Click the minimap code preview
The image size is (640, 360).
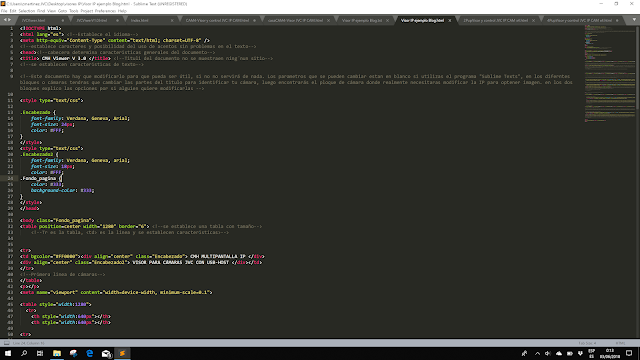coord(610,73)
